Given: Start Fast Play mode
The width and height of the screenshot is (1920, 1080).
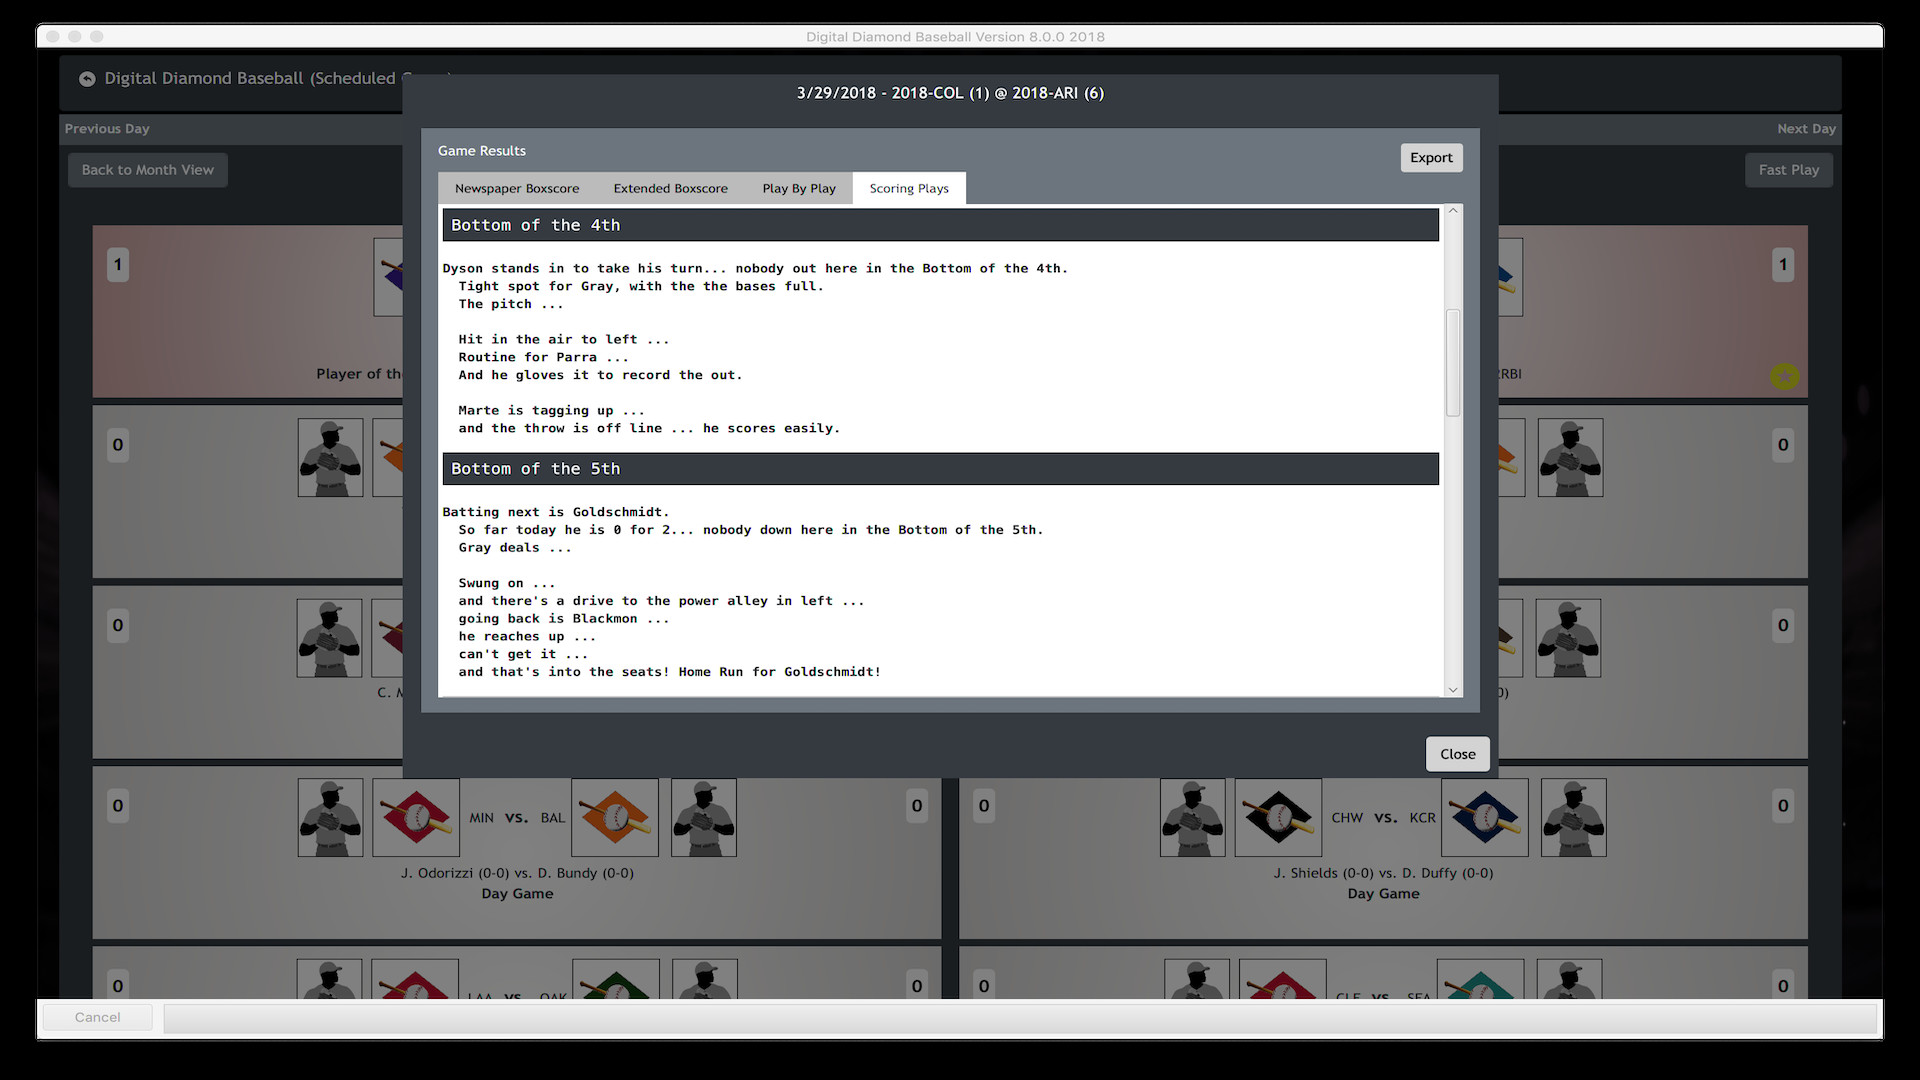Looking at the screenshot, I should coord(1789,169).
